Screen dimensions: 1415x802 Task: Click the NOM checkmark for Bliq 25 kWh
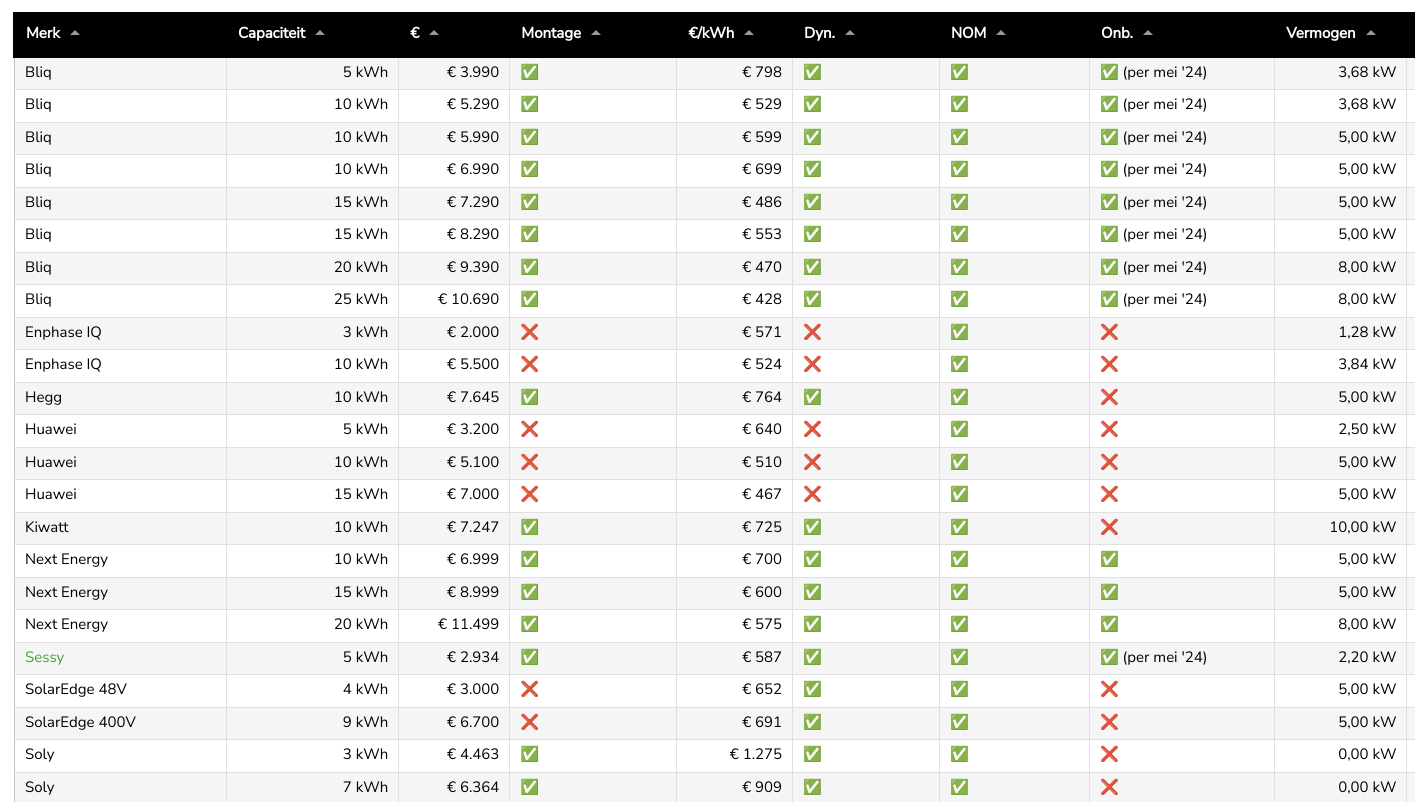coord(959,299)
